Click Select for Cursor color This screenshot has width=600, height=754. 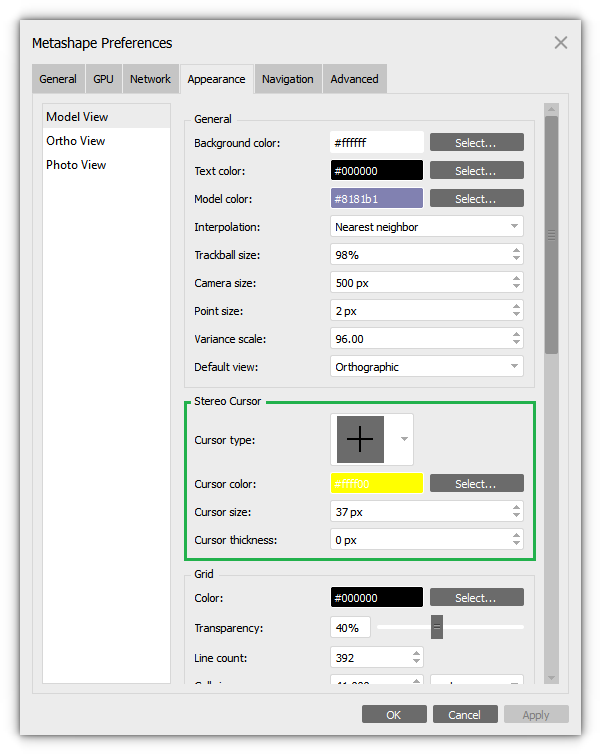click(476, 483)
